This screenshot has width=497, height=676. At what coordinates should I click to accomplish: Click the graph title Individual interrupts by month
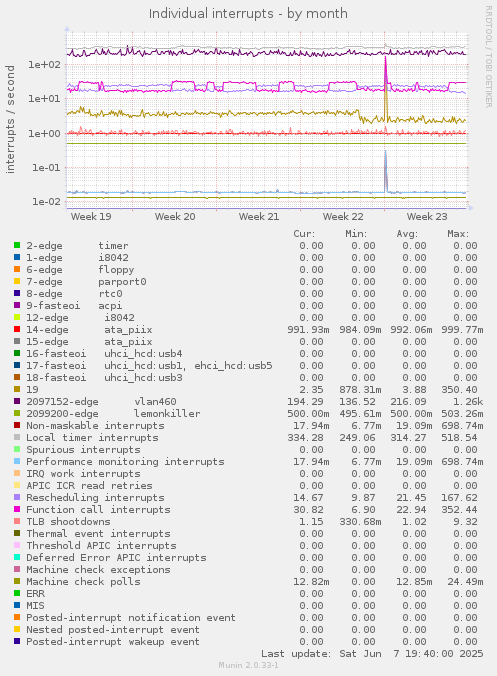[x=248, y=14]
